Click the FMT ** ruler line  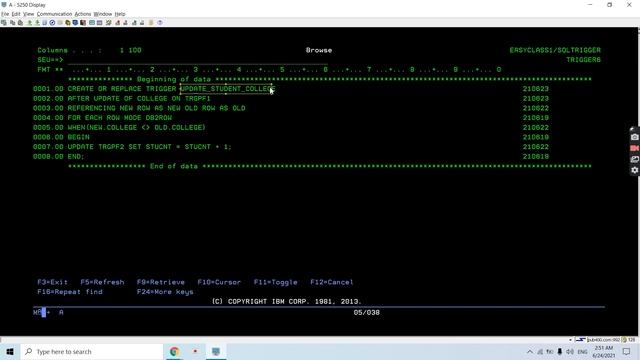(269, 70)
